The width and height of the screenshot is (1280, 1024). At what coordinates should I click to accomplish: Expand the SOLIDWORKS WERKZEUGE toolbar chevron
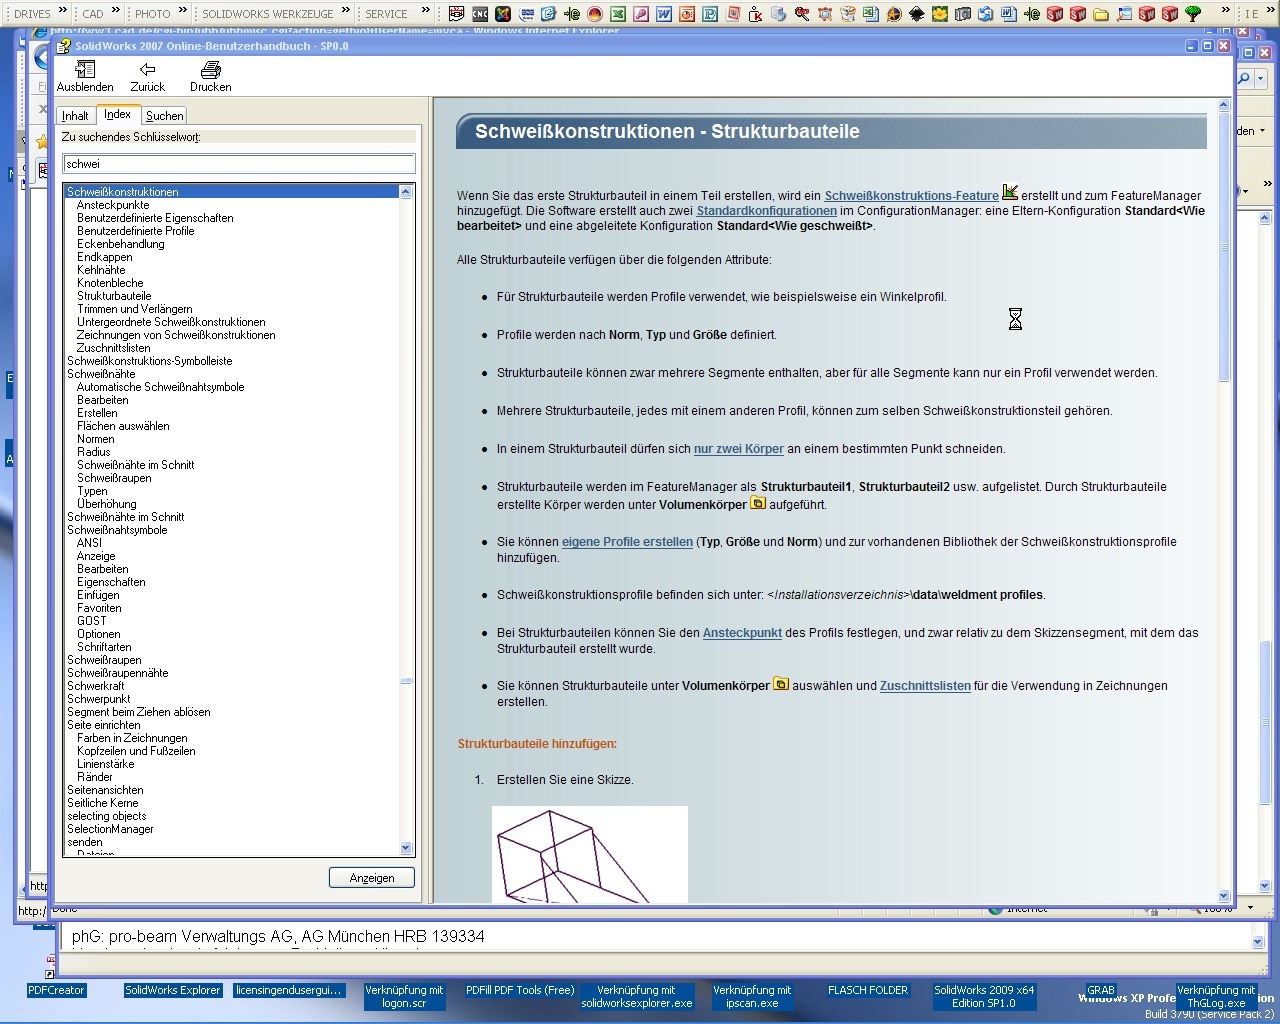[x=346, y=12]
